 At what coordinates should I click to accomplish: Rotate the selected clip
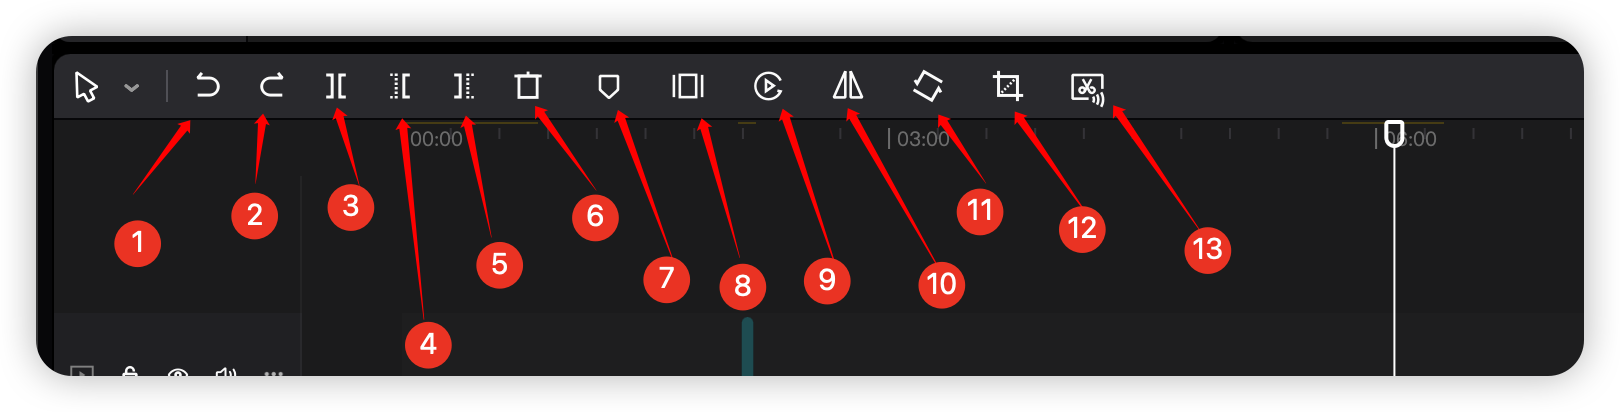tap(928, 86)
